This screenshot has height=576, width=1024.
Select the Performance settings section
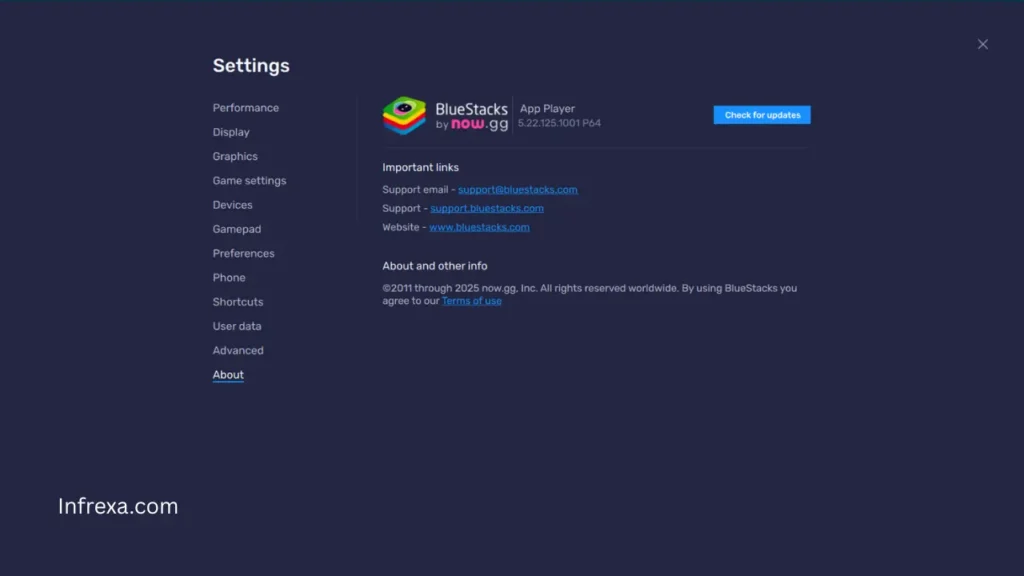[246, 107]
